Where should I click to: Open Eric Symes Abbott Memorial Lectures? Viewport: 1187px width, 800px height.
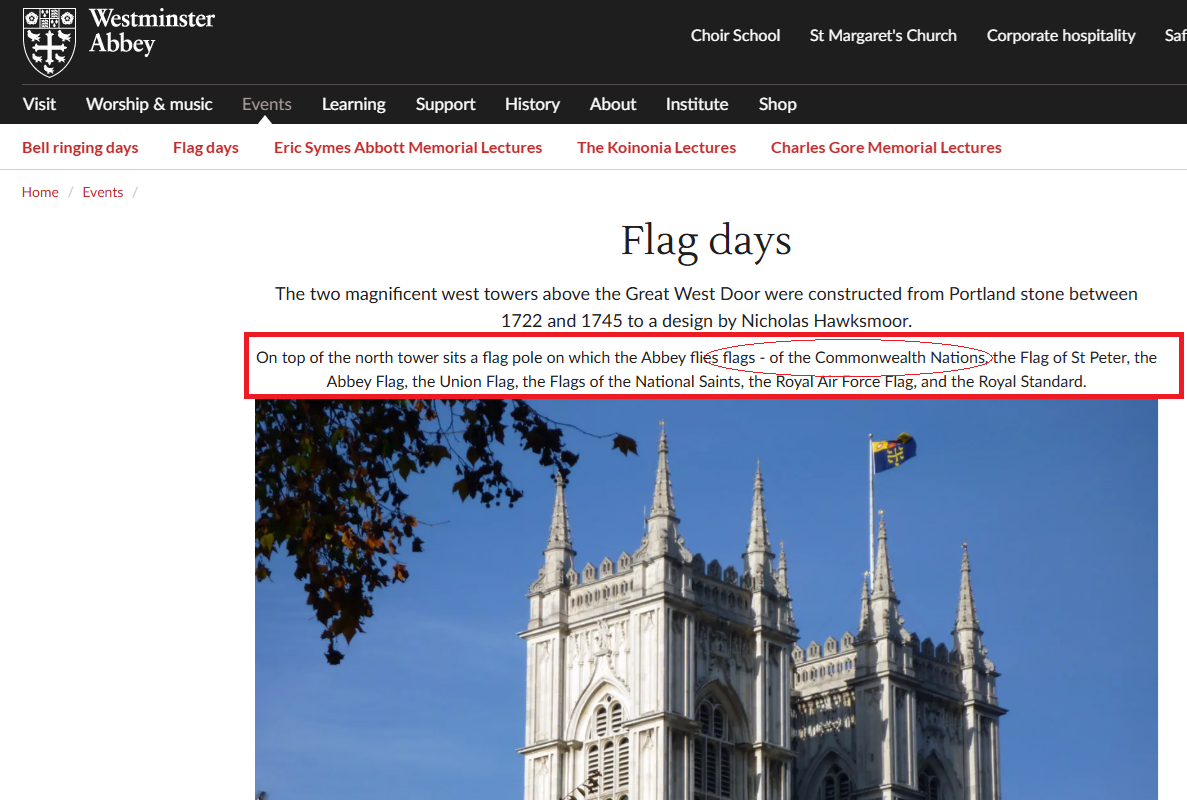point(408,148)
